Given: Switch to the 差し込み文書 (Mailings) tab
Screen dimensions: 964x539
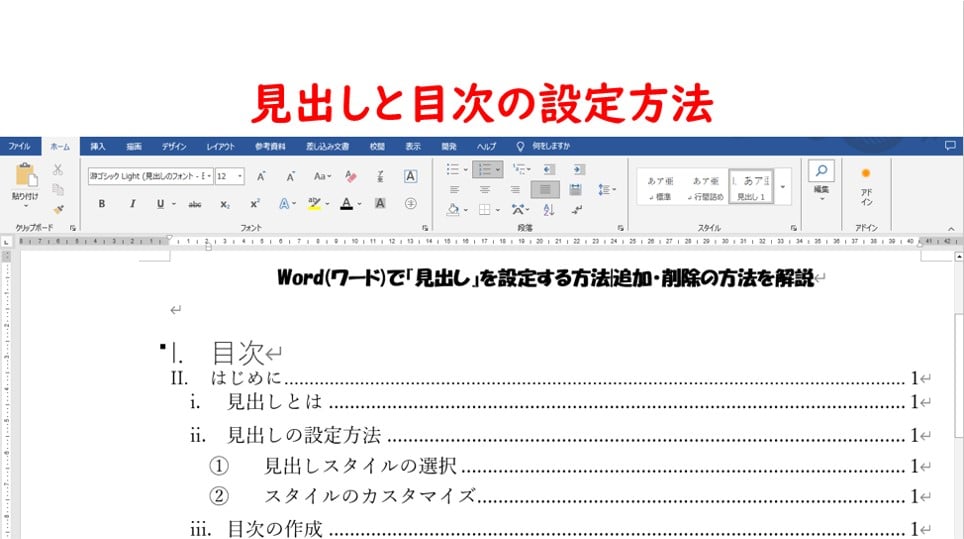Looking at the screenshot, I should point(328,146).
